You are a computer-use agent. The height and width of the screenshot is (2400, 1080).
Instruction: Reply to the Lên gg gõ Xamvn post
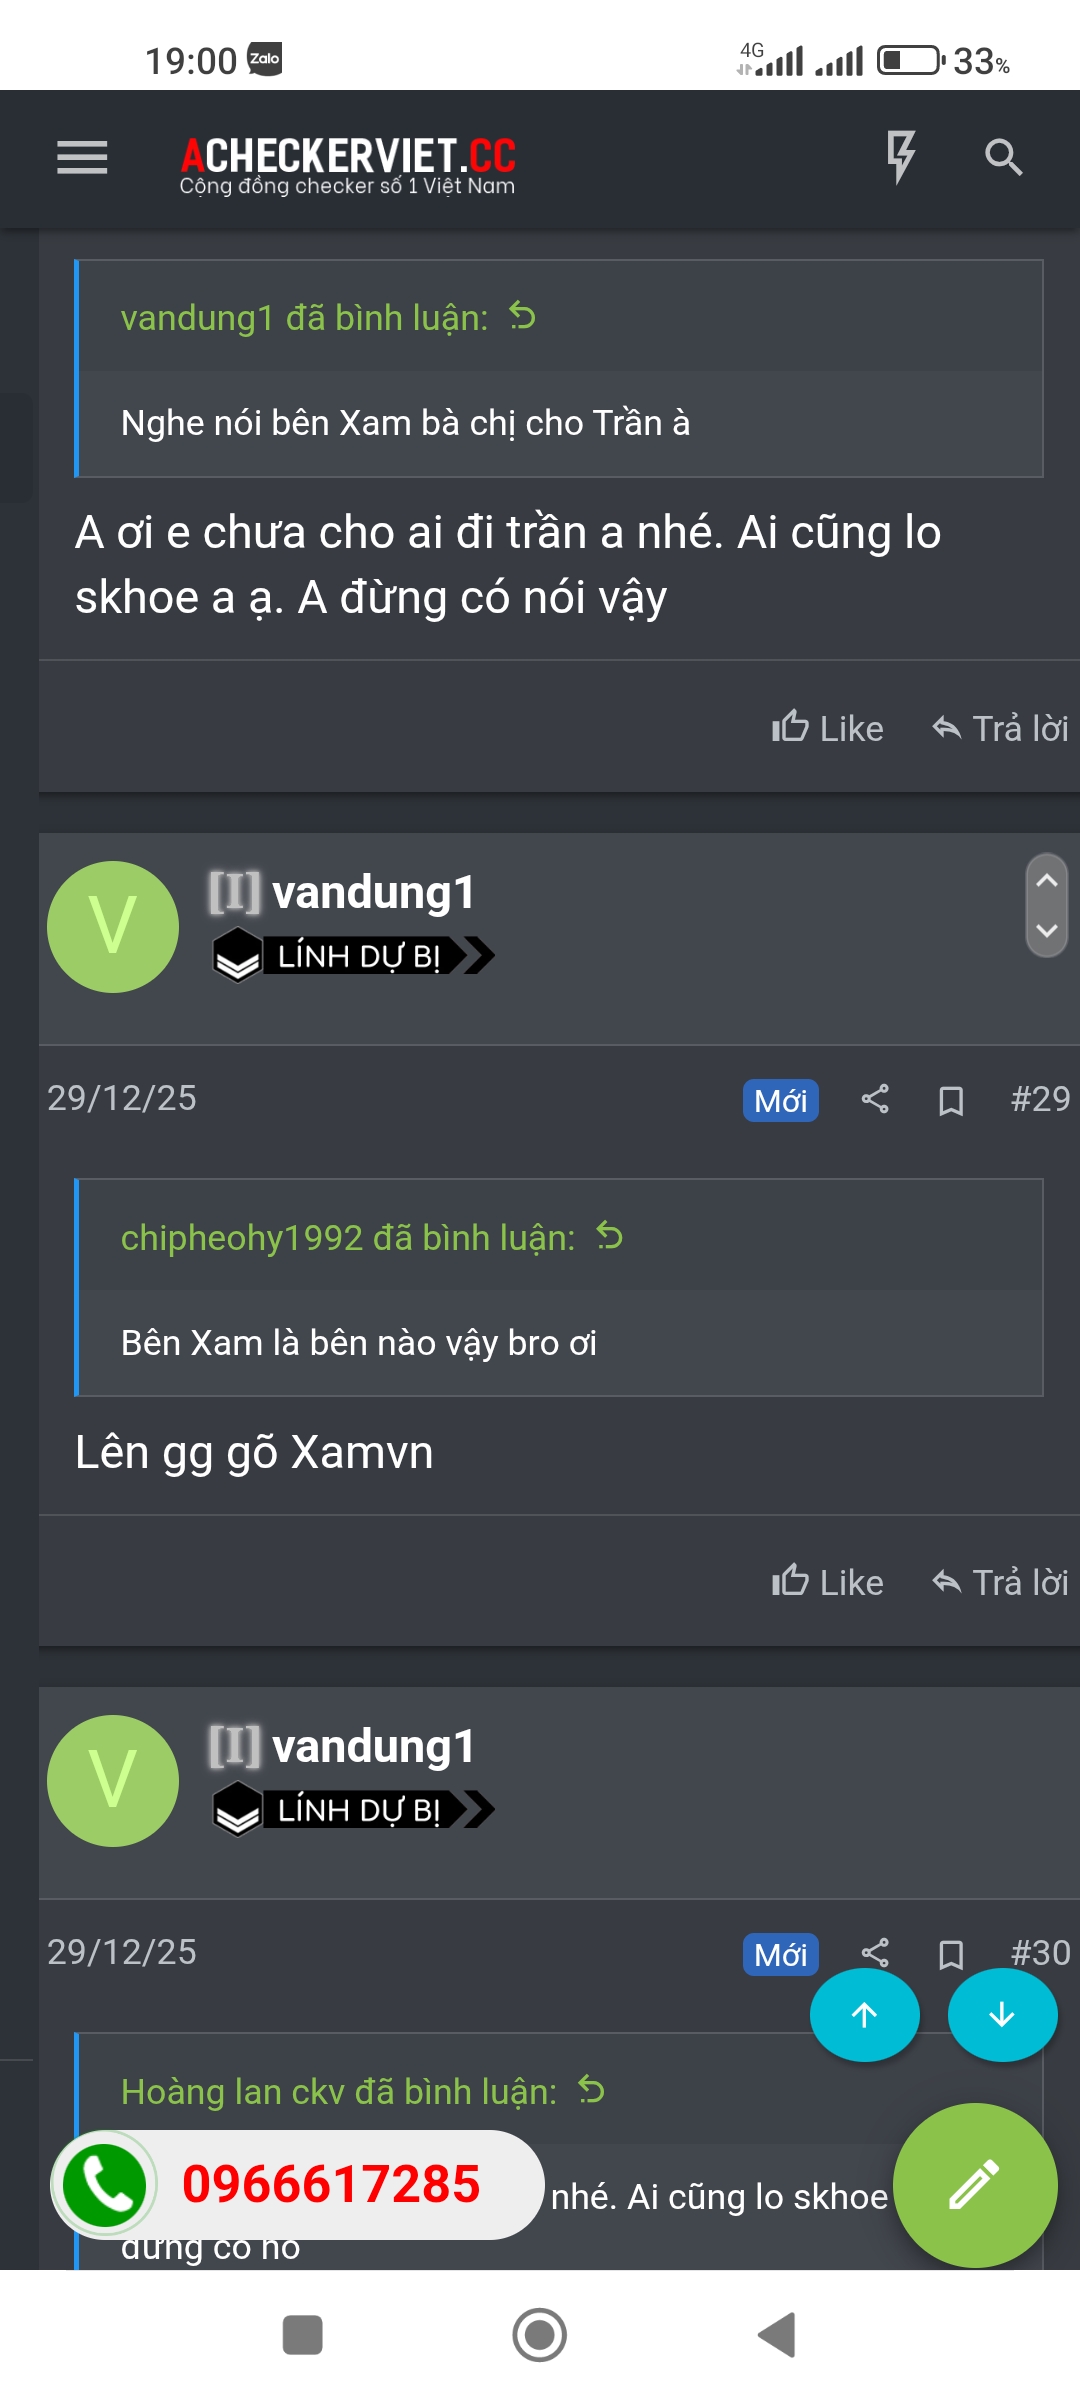1000,1582
